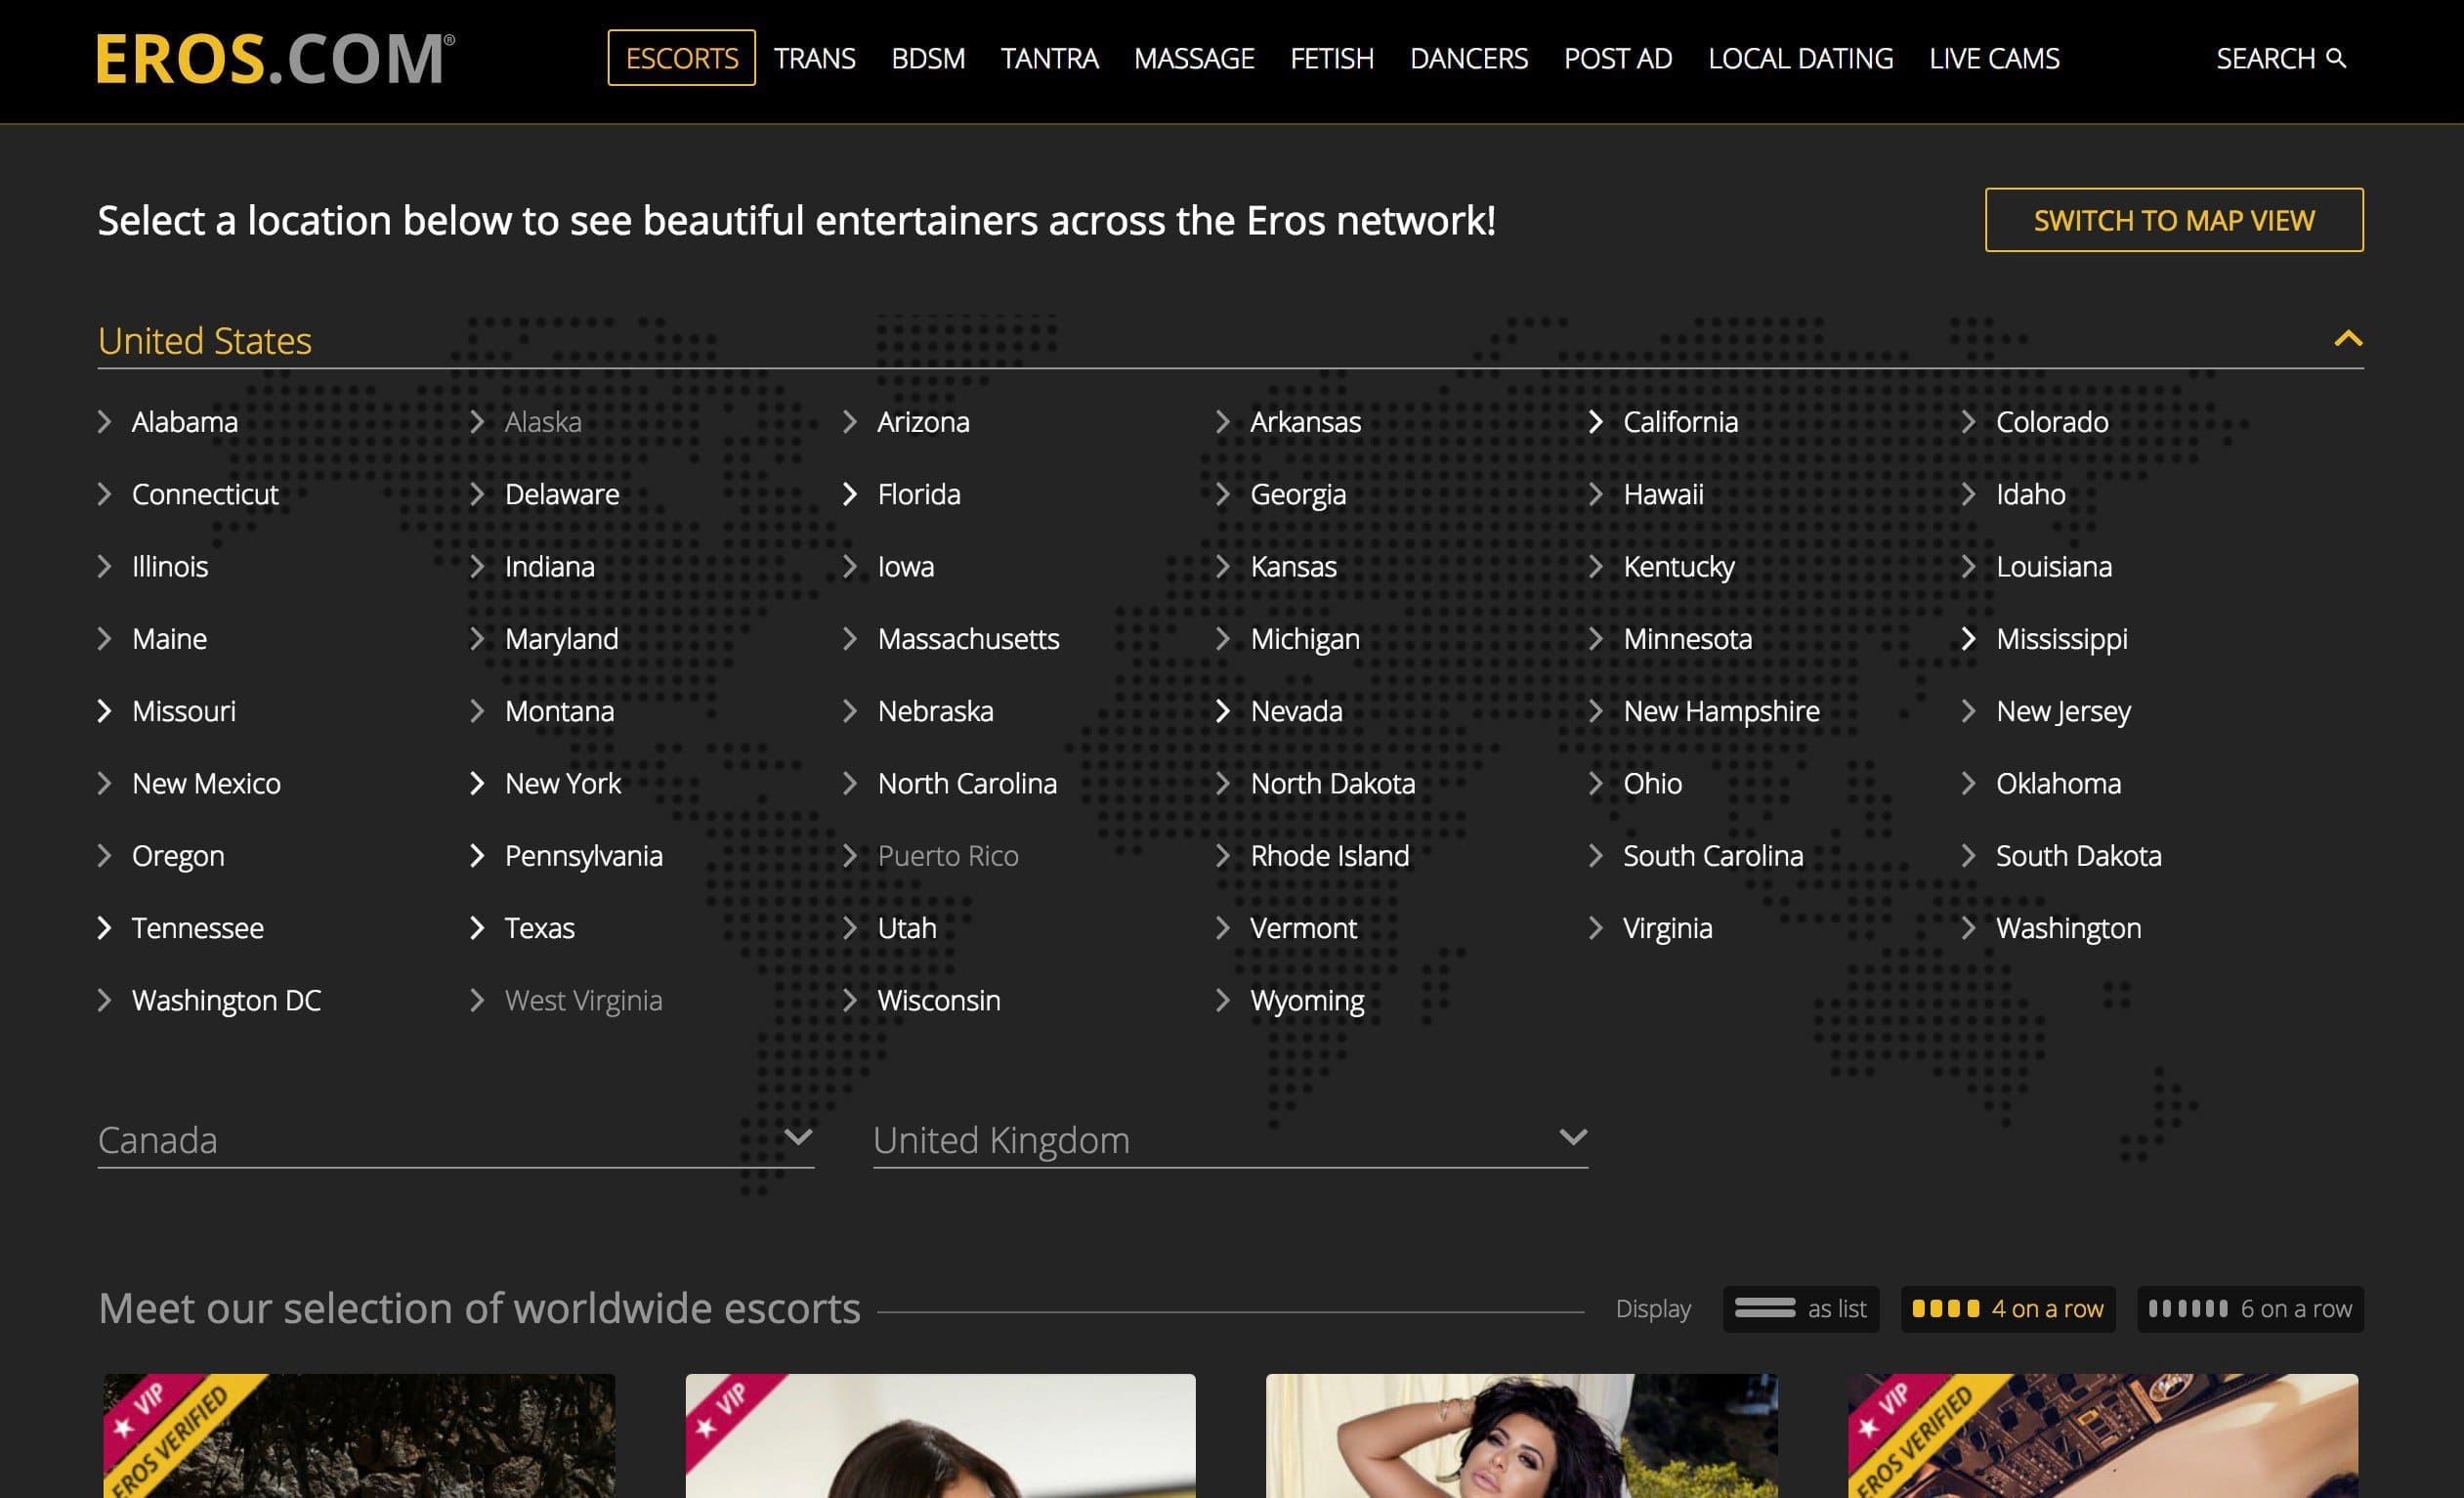
Task: Click the chevron icon beside Missouri
Action: 104,711
